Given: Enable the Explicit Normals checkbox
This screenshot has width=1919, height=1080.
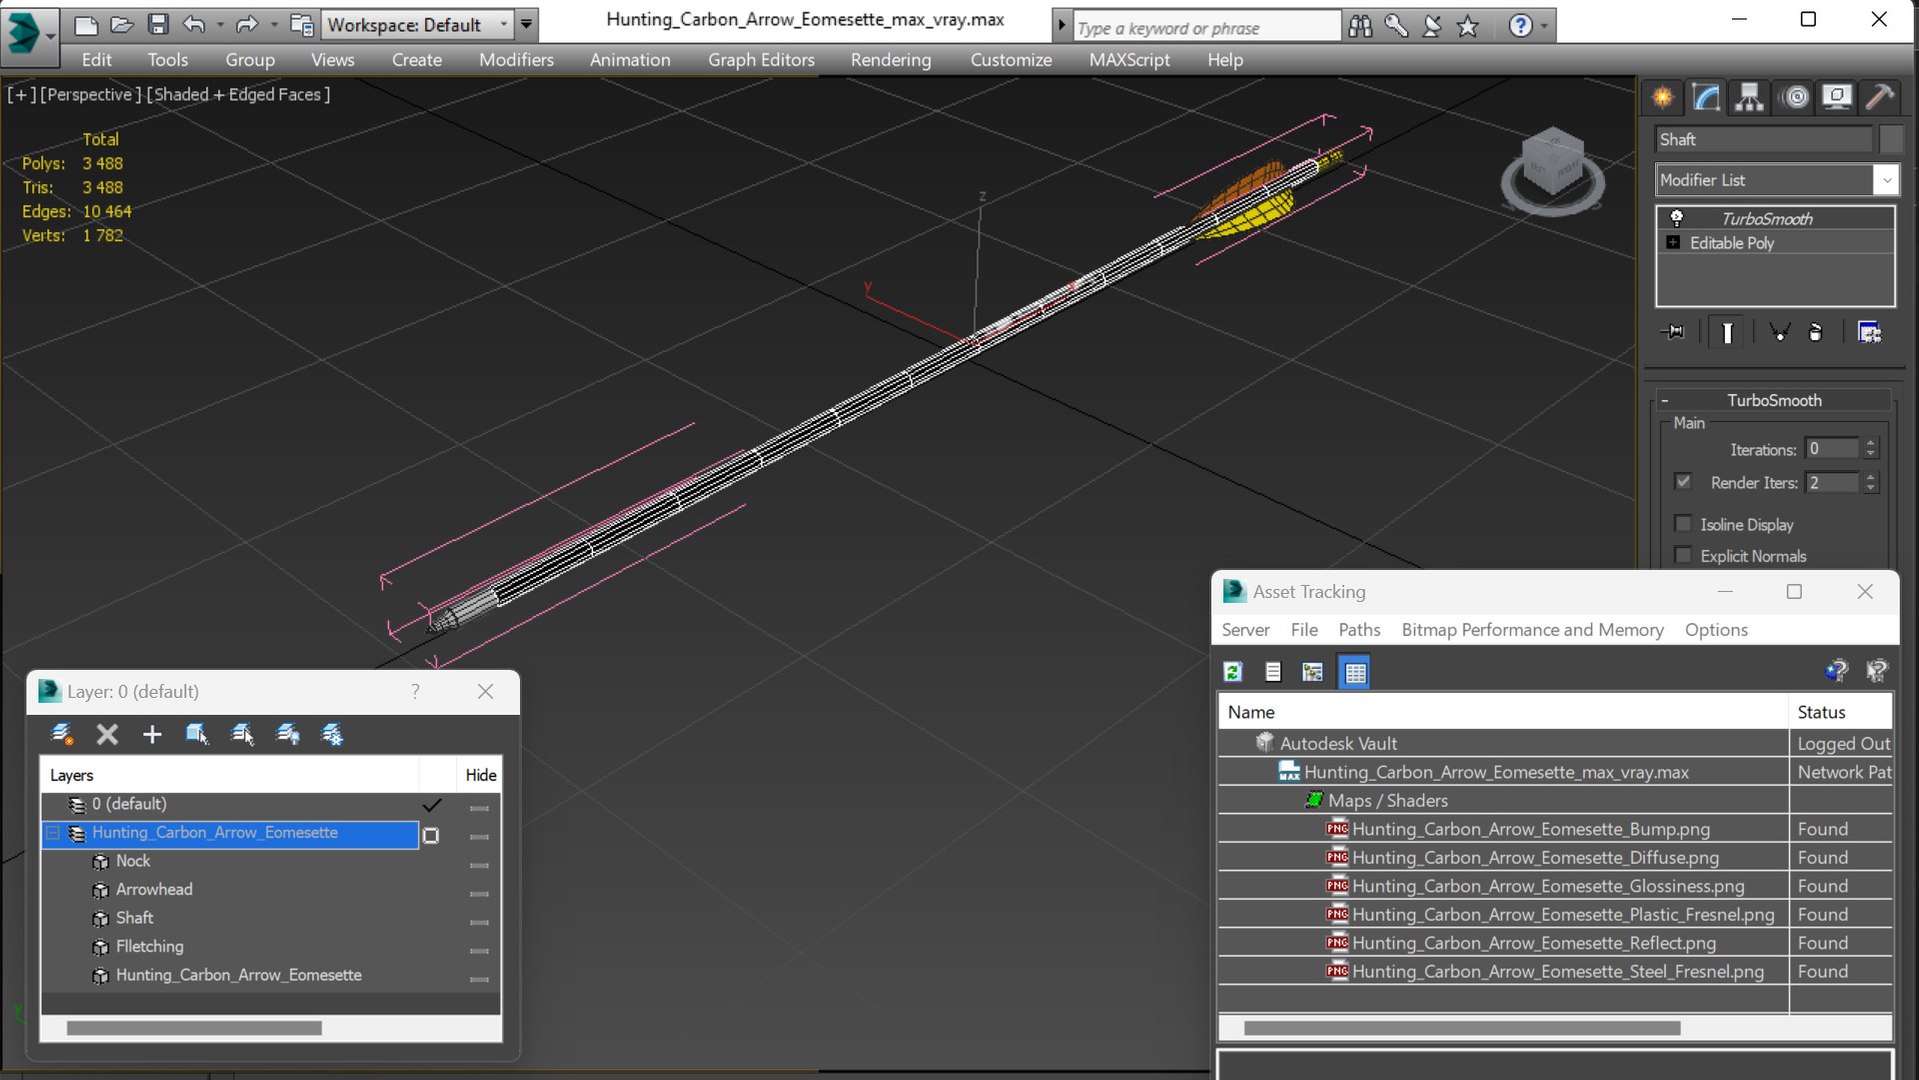Looking at the screenshot, I should [x=1683, y=556].
